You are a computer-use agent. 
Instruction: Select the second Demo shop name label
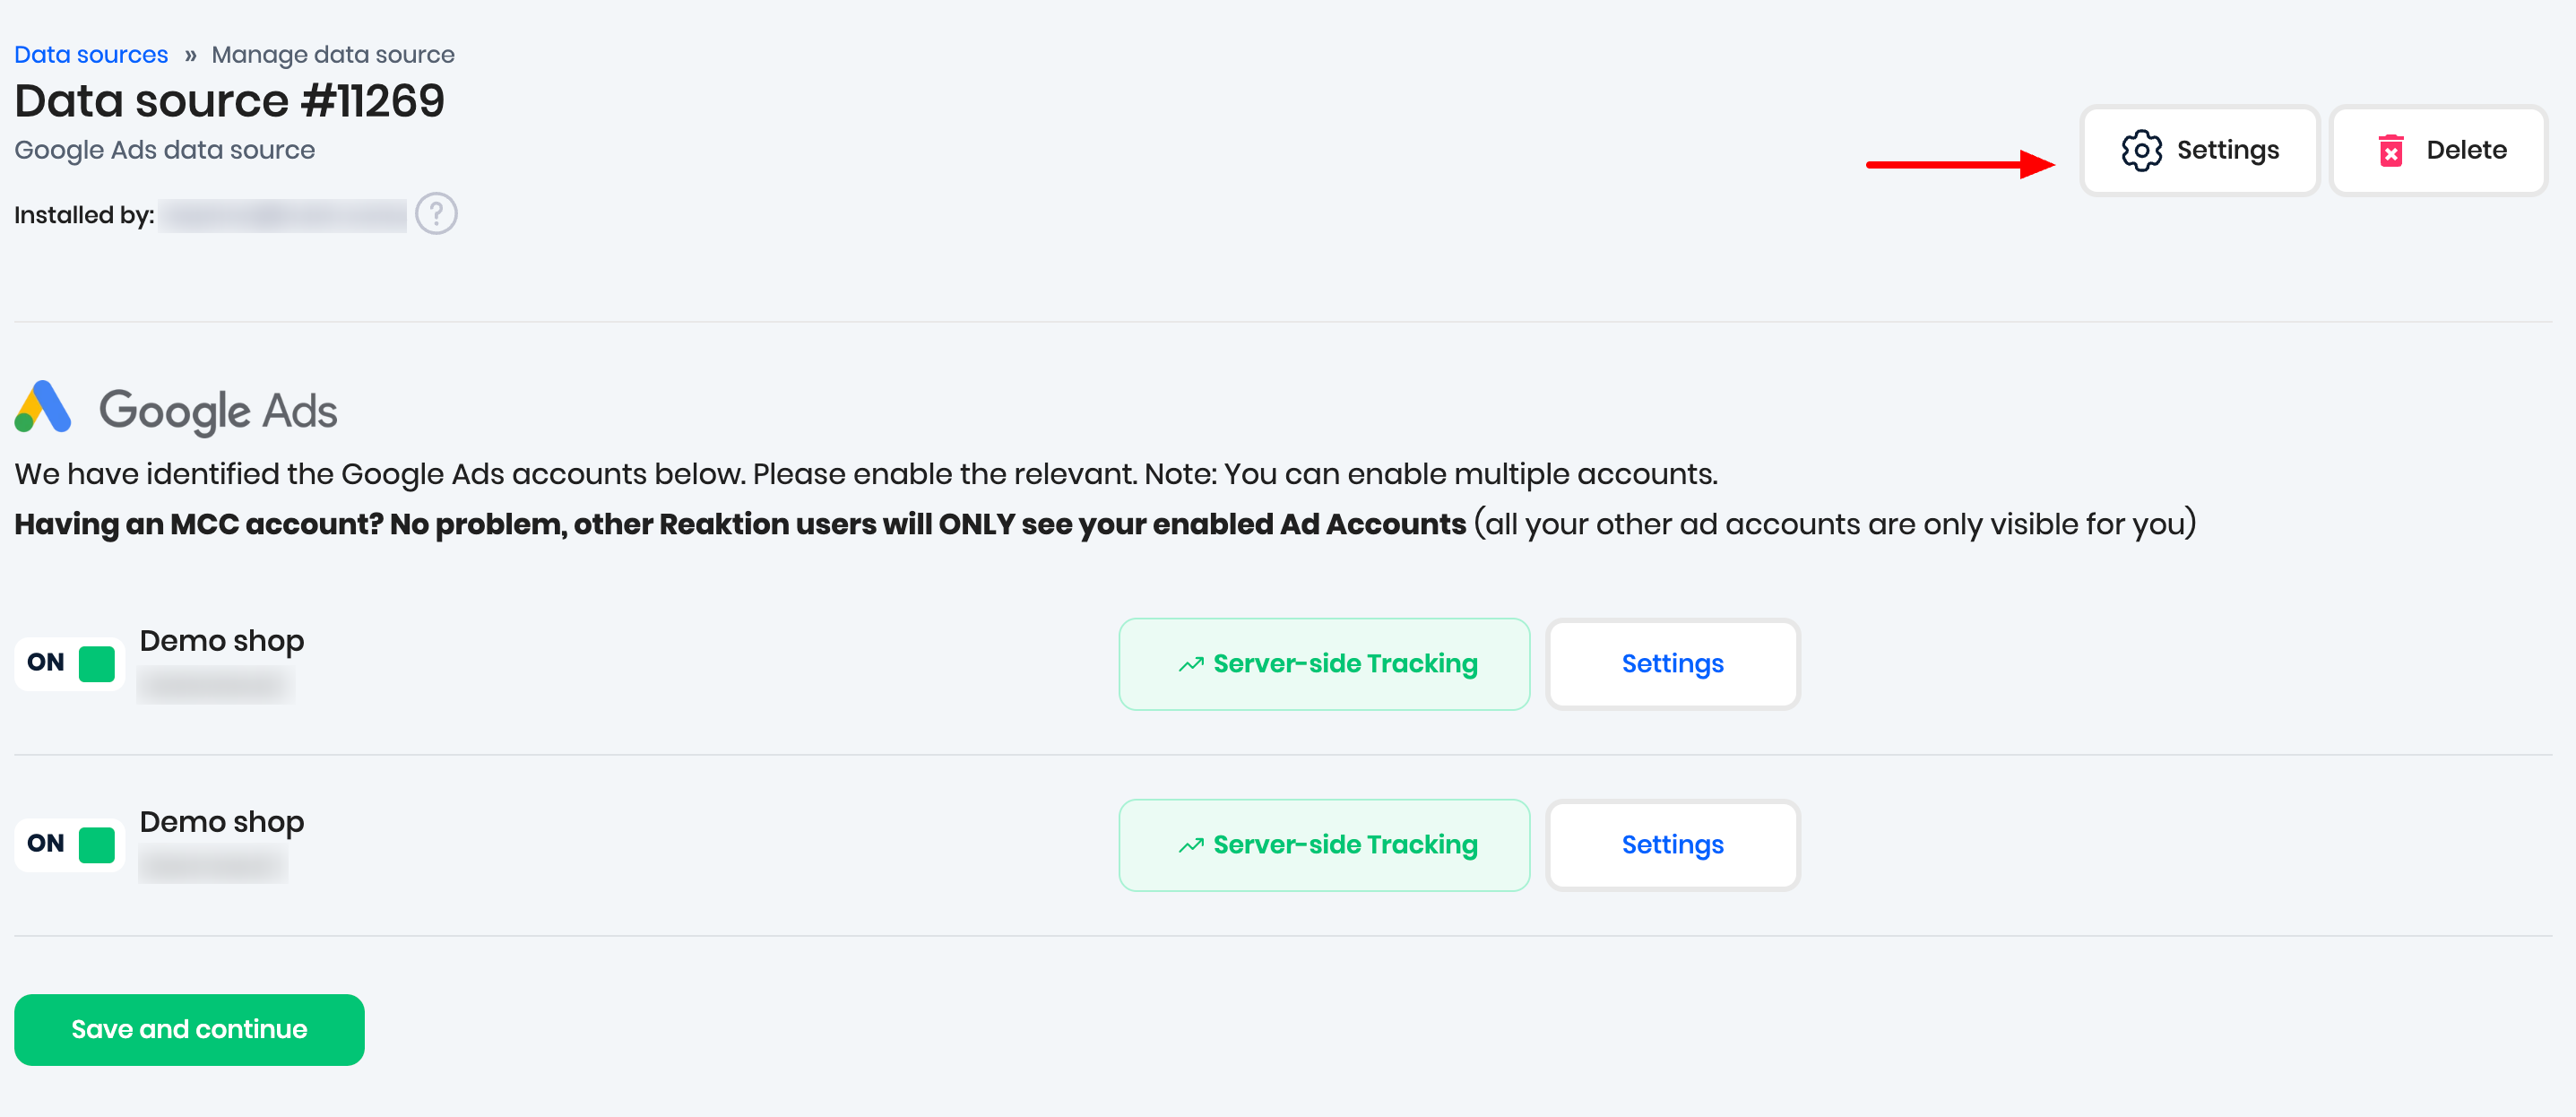pyautogui.click(x=222, y=822)
